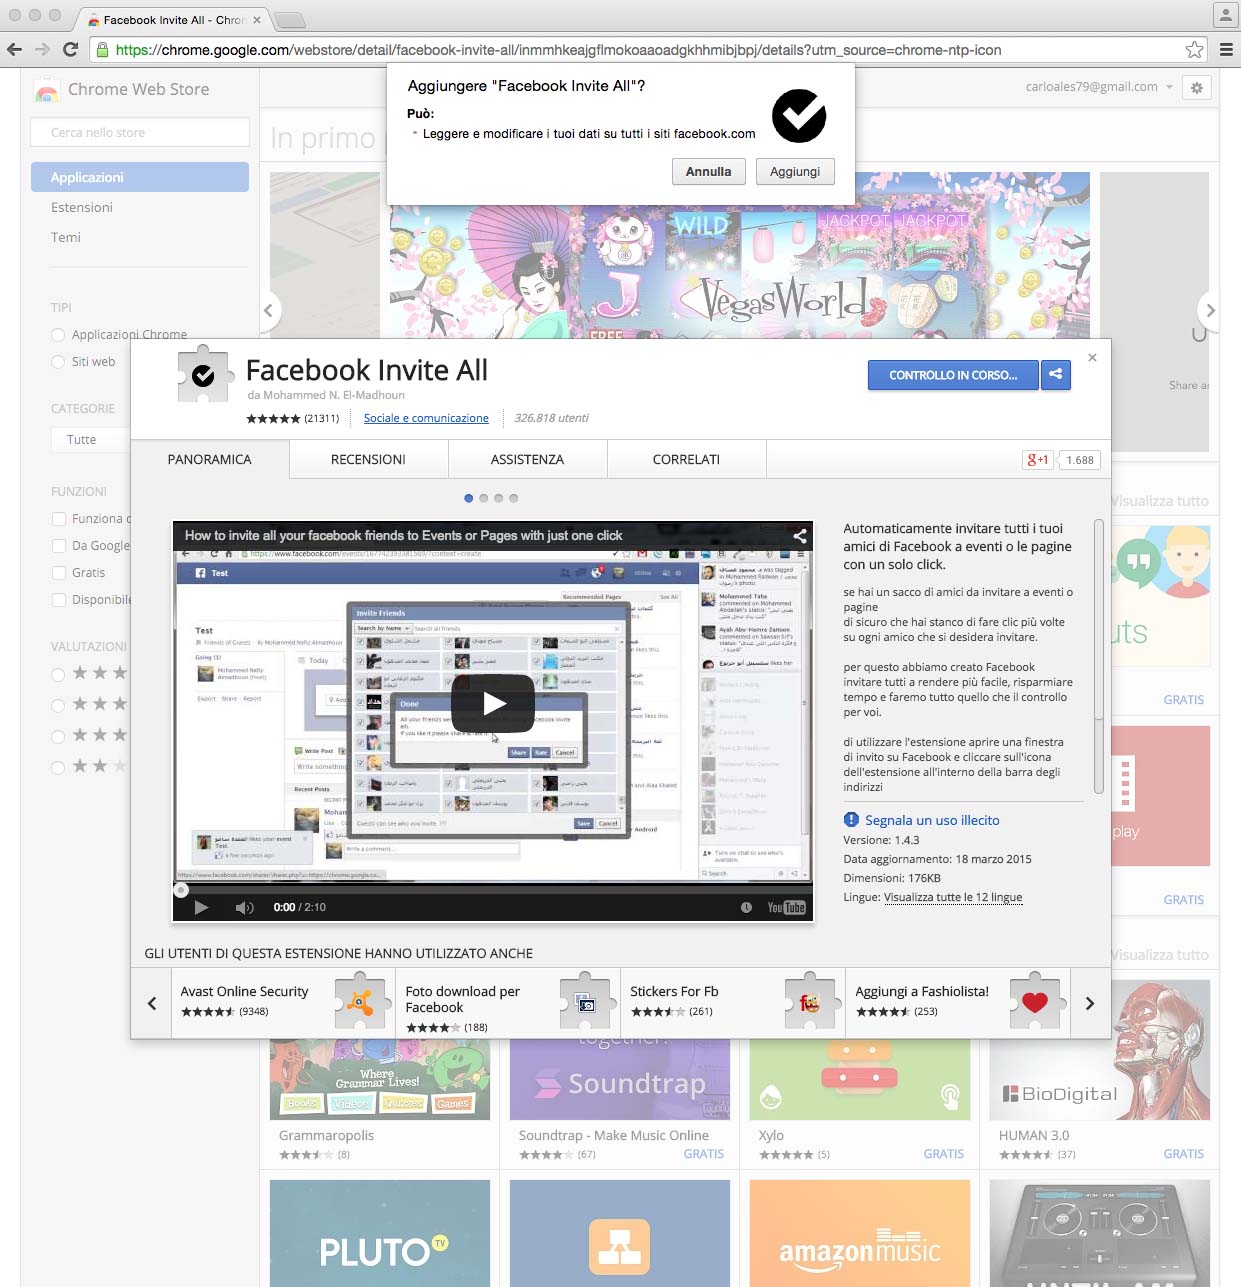Open Chrome hamburger menu
Image resolution: width=1241 pixels, height=1287 pixels.
click(x=1226, y=49)
